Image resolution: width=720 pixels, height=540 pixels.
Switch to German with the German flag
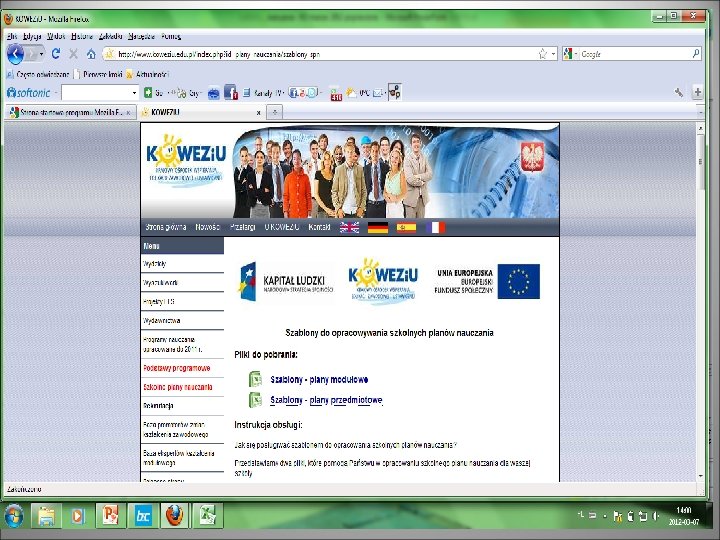point(378,227)
